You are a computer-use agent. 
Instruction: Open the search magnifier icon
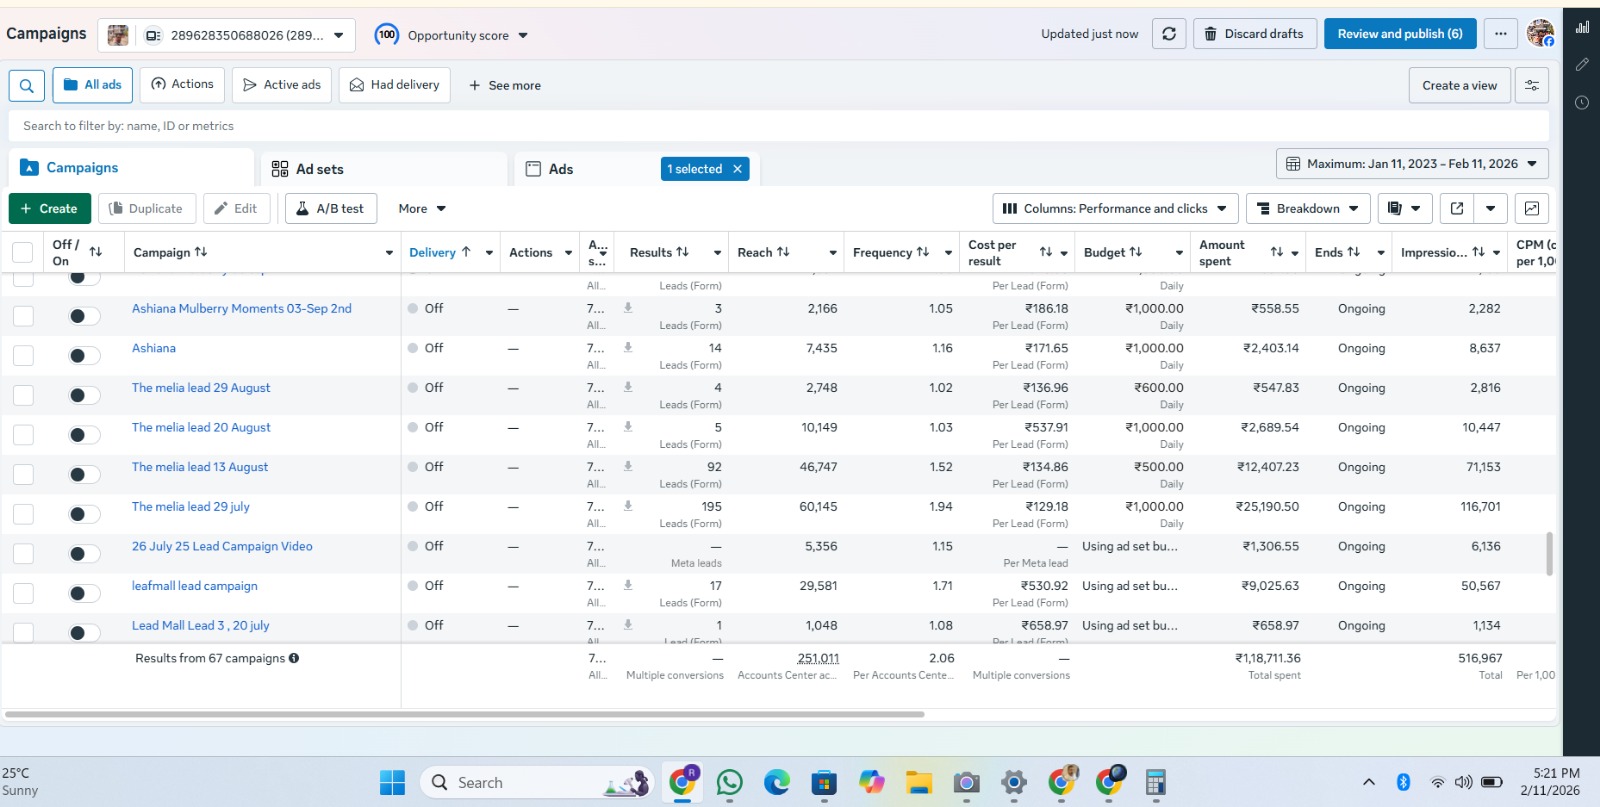pos(27,86)
